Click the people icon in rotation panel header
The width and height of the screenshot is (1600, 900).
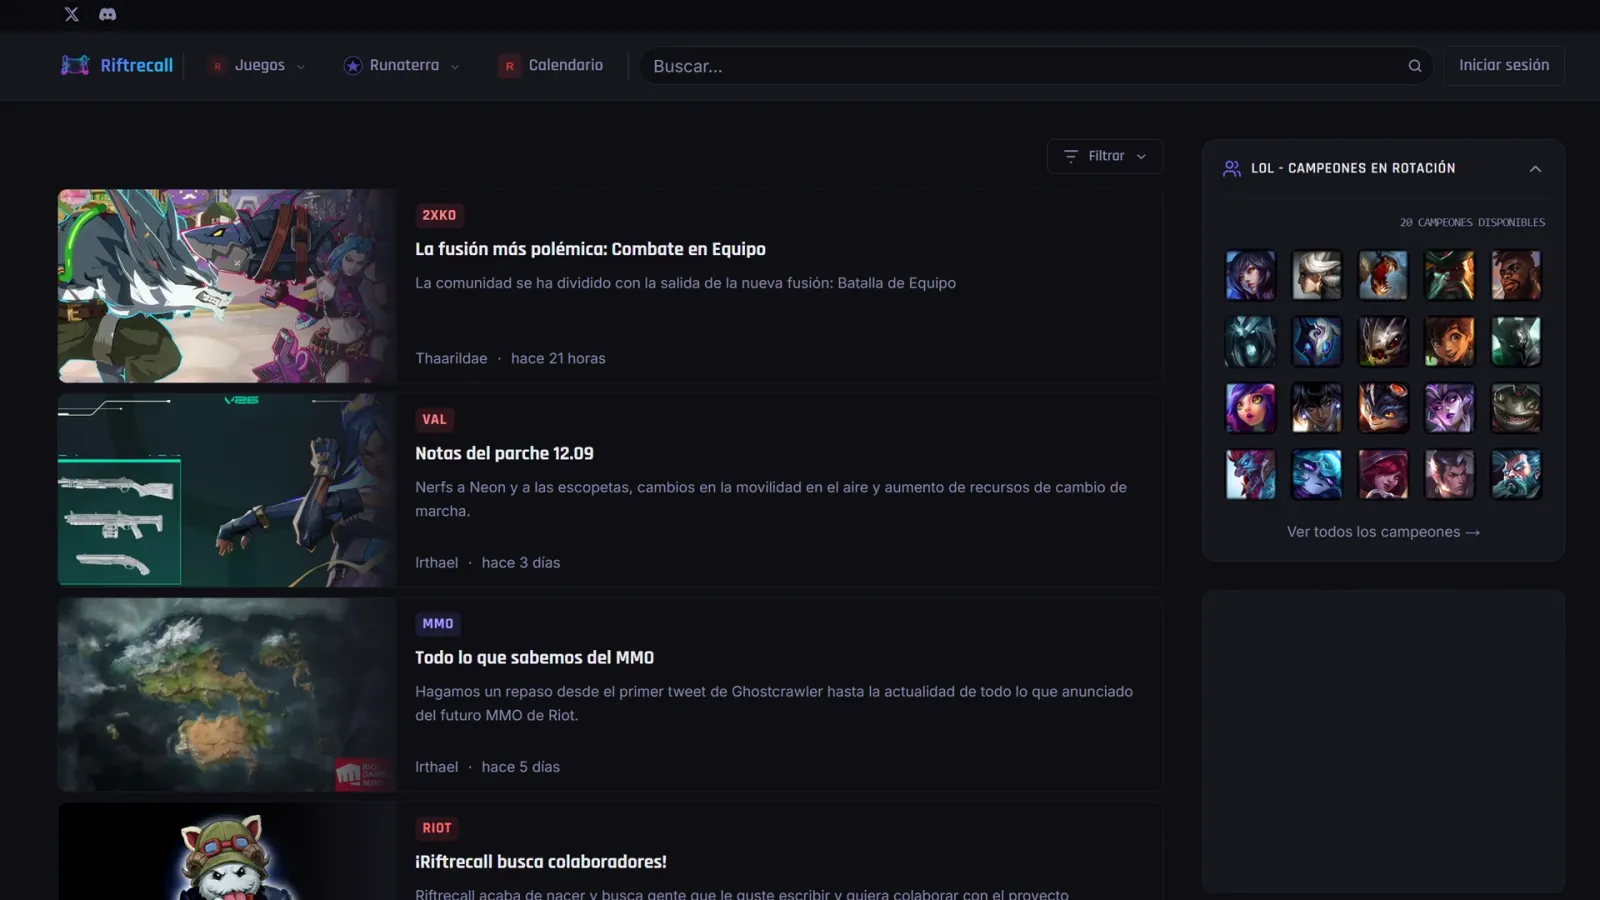[x=1232, y=168]
